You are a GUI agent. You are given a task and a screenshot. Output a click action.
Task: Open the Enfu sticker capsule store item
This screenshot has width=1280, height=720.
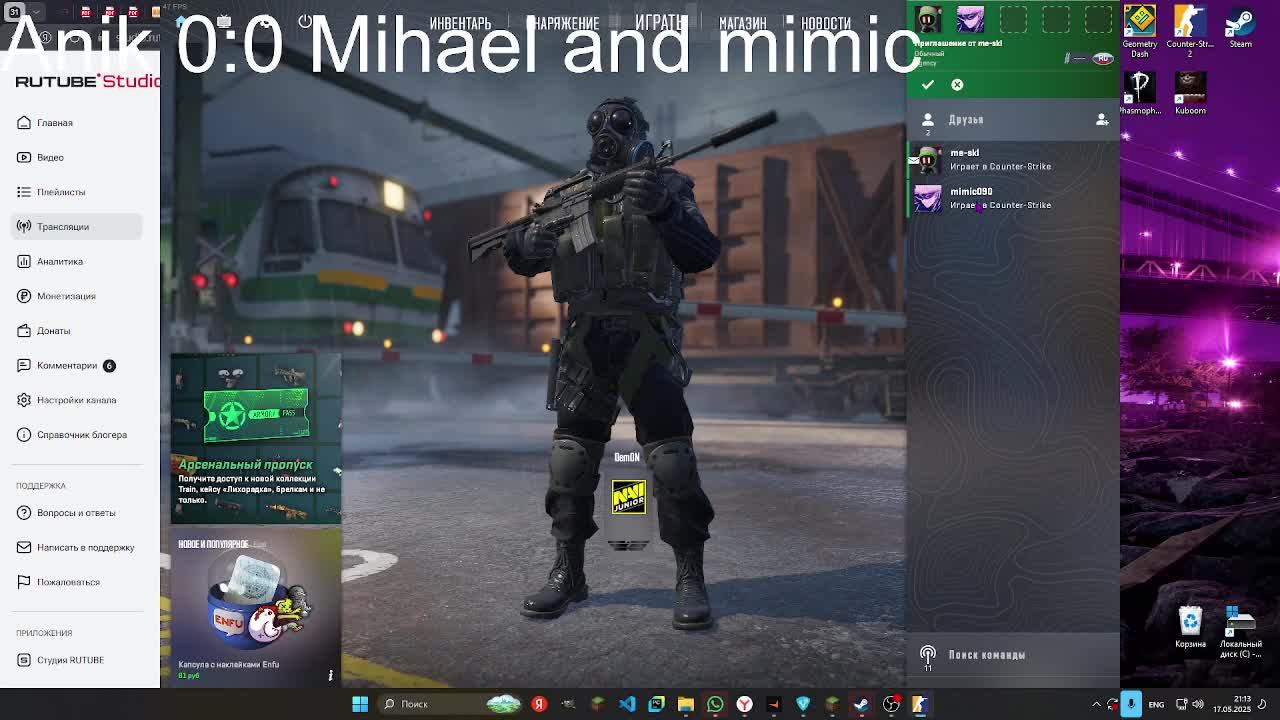256,607
